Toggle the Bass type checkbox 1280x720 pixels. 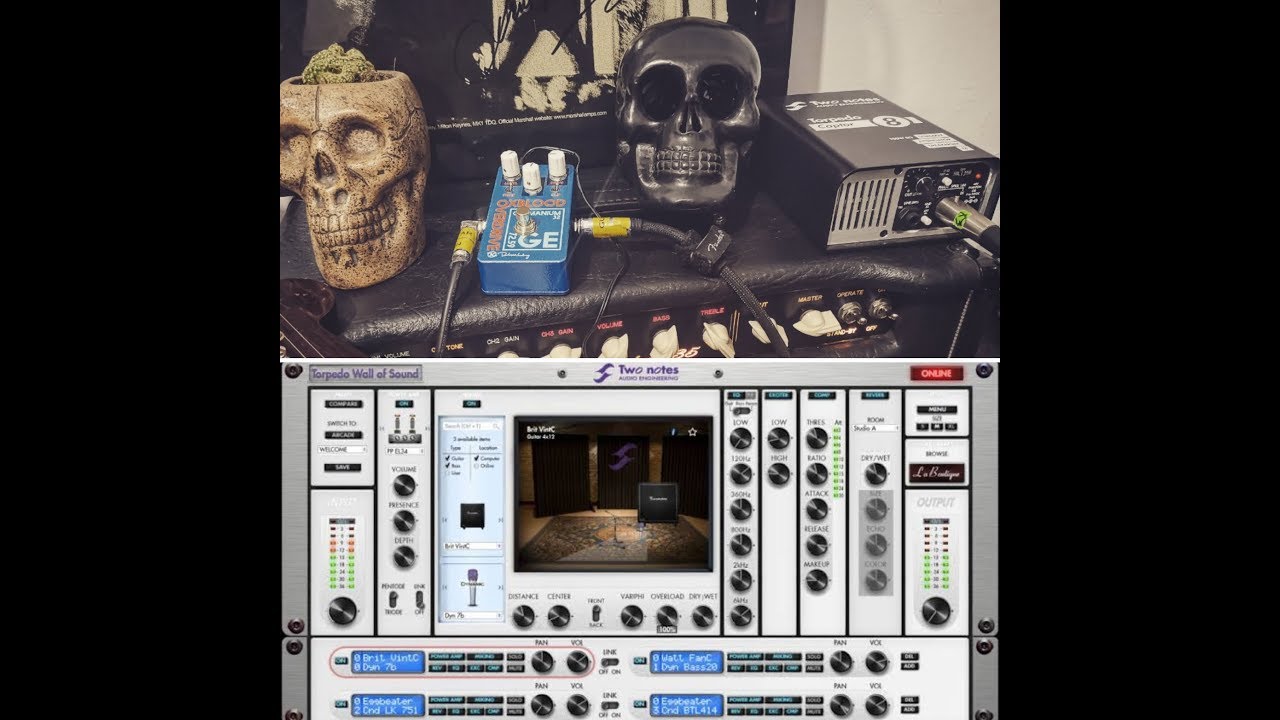point(445,465)
